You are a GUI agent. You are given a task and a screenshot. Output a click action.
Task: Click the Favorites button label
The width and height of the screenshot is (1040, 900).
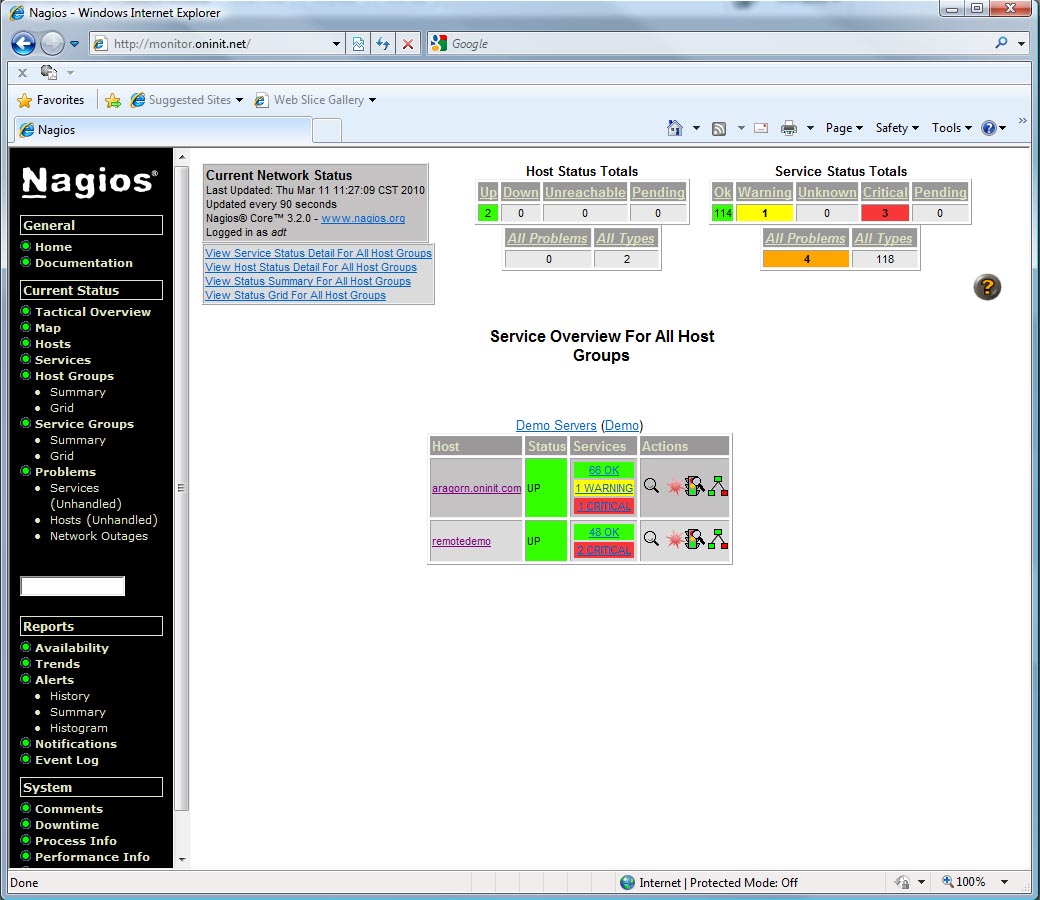[60, 100]
